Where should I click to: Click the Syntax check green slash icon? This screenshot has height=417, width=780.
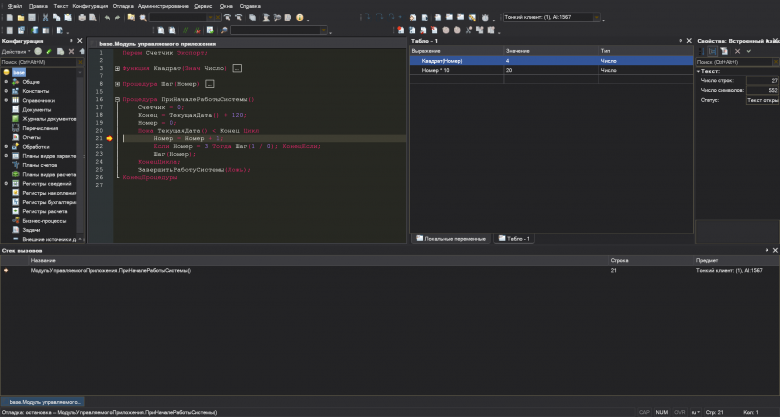(185, 30)
